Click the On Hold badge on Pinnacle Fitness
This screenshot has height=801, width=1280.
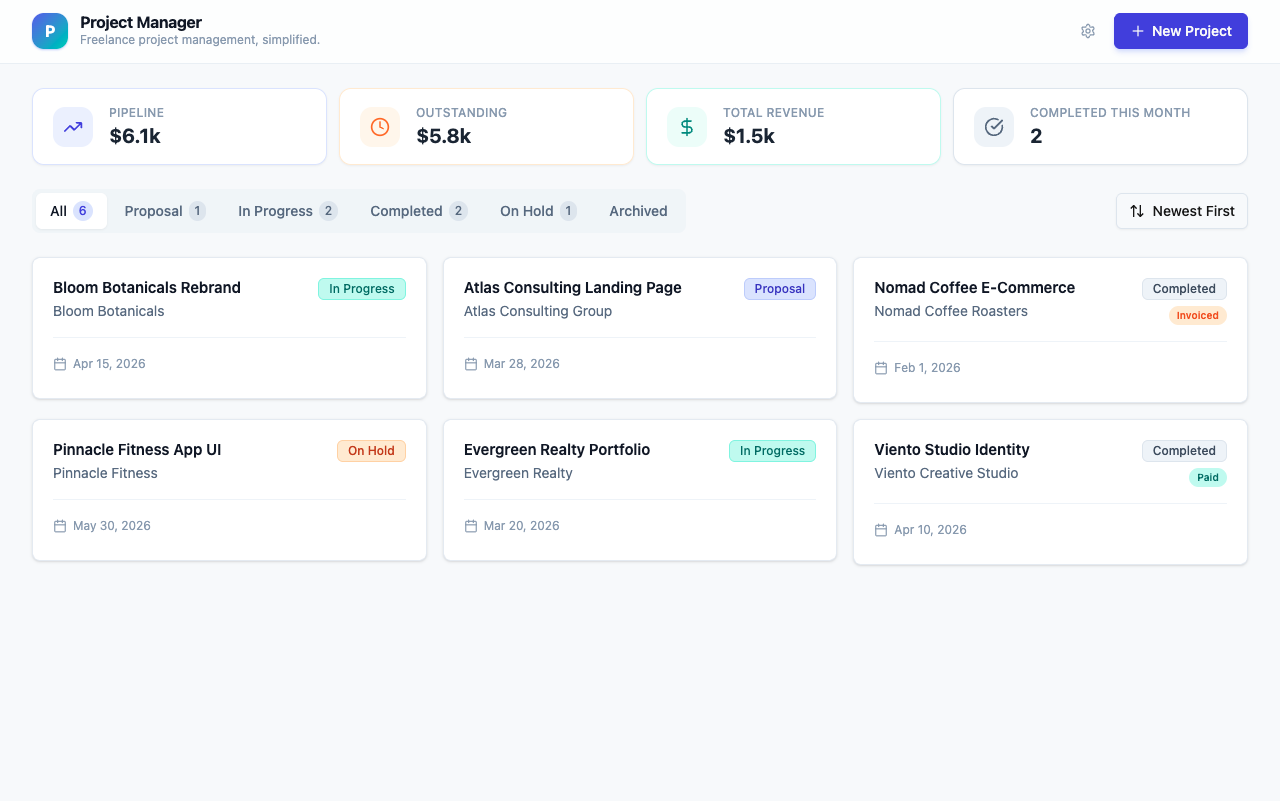tap(371, 451)
